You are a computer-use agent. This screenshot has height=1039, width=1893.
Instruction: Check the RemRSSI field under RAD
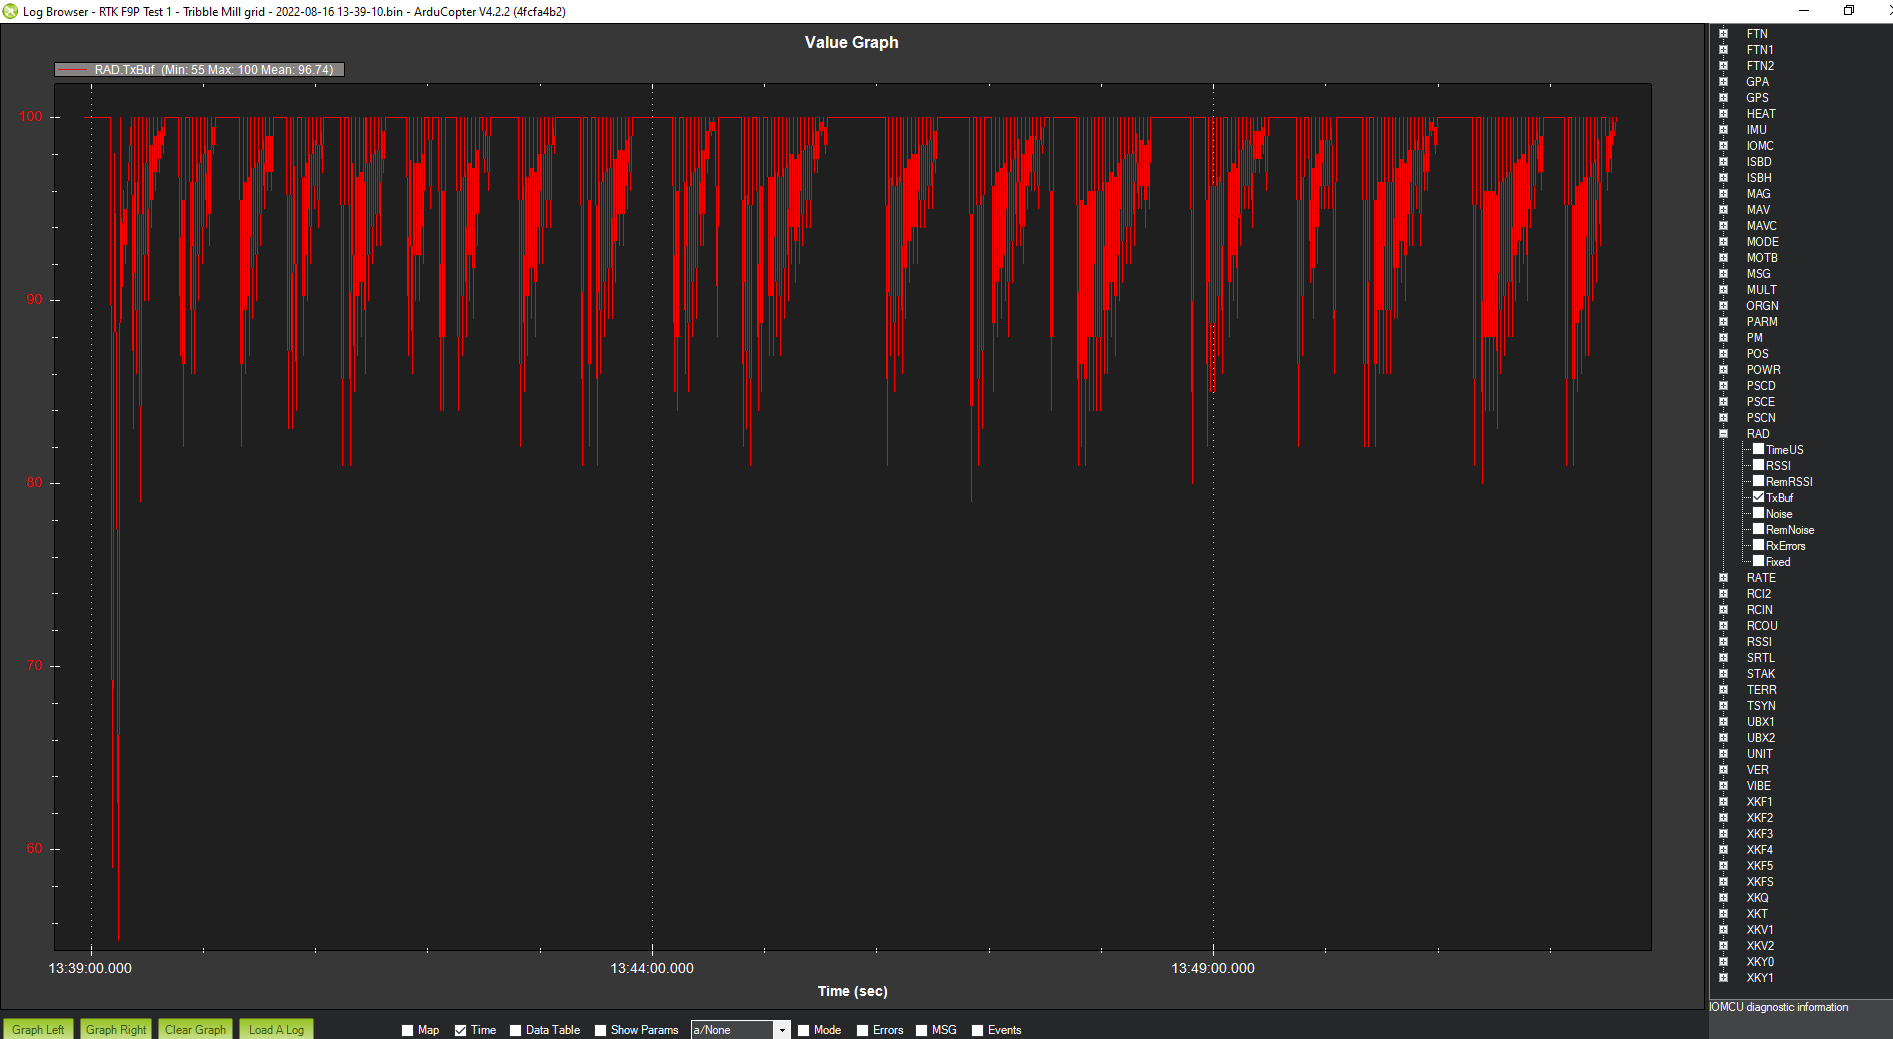tap(1758, 481)
